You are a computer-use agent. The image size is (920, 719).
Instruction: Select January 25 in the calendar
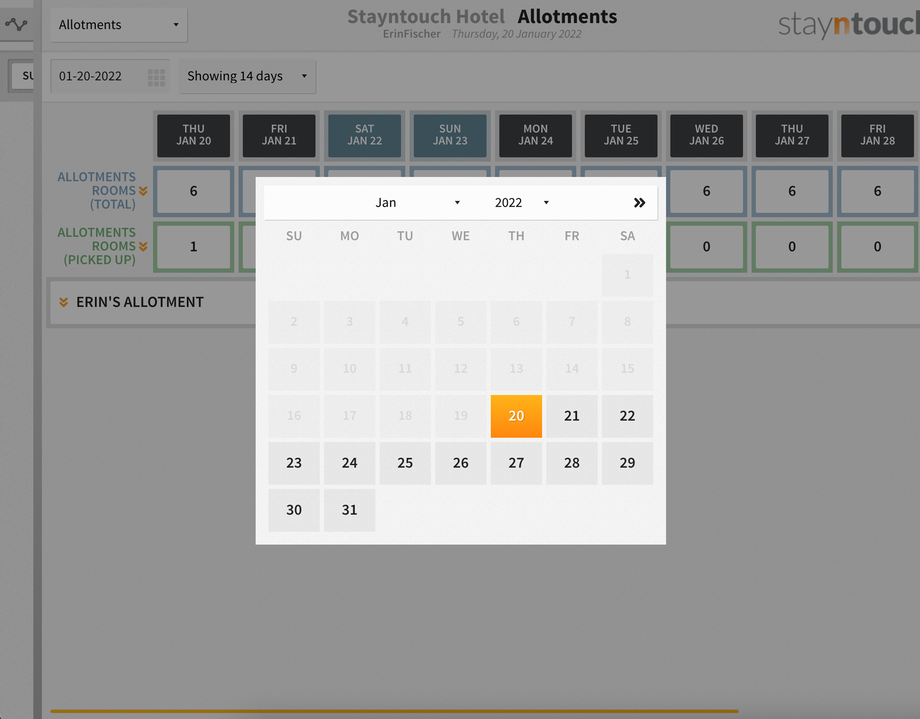click(405, 463)
